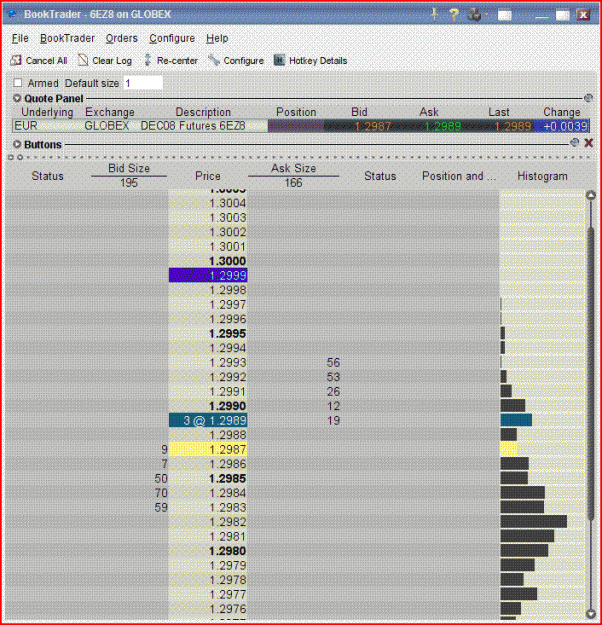602x625 pixels.
Task: Click the teal histogram bar at 1.2989
Action: click(516, 420)
